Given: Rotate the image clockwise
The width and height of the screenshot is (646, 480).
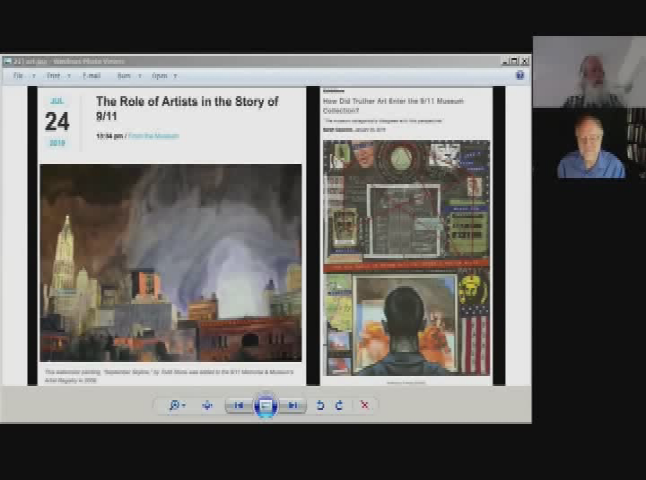Looking at the screenshot, I should click(x=339, y=405).
